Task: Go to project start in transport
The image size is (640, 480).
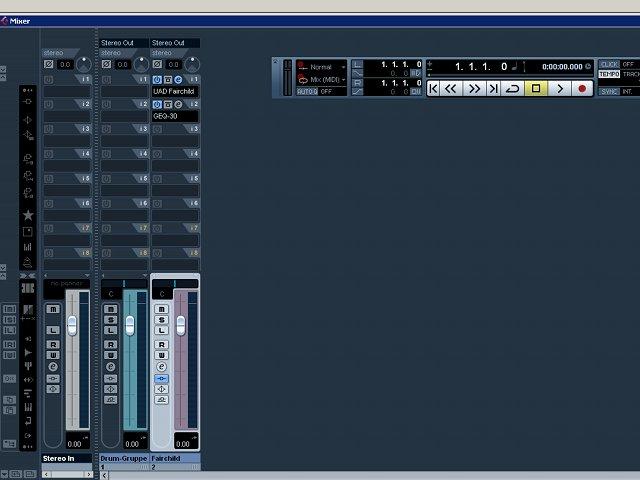Action: pos(433,89)
